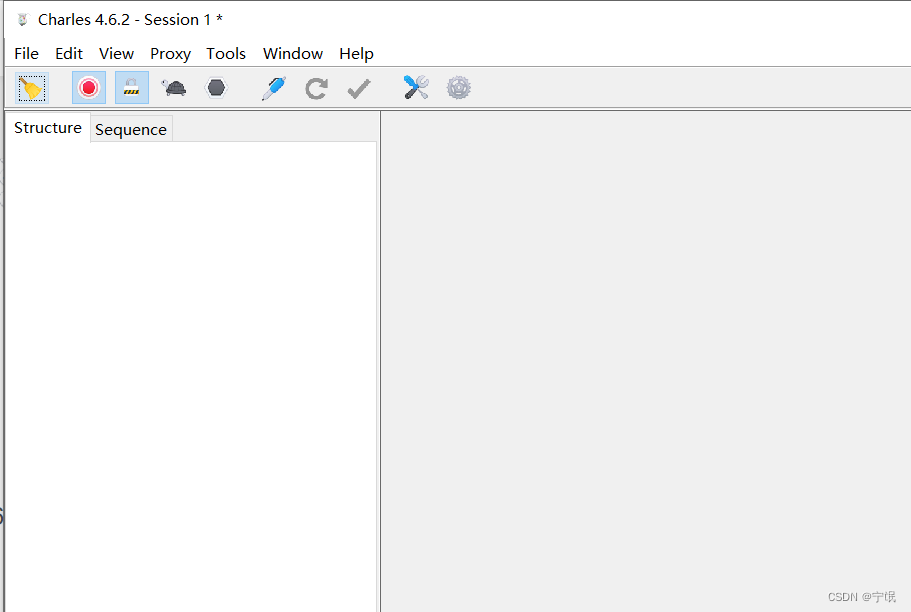911x612 pixels.
Task: Open the File menu
Action: pos(27,53)
